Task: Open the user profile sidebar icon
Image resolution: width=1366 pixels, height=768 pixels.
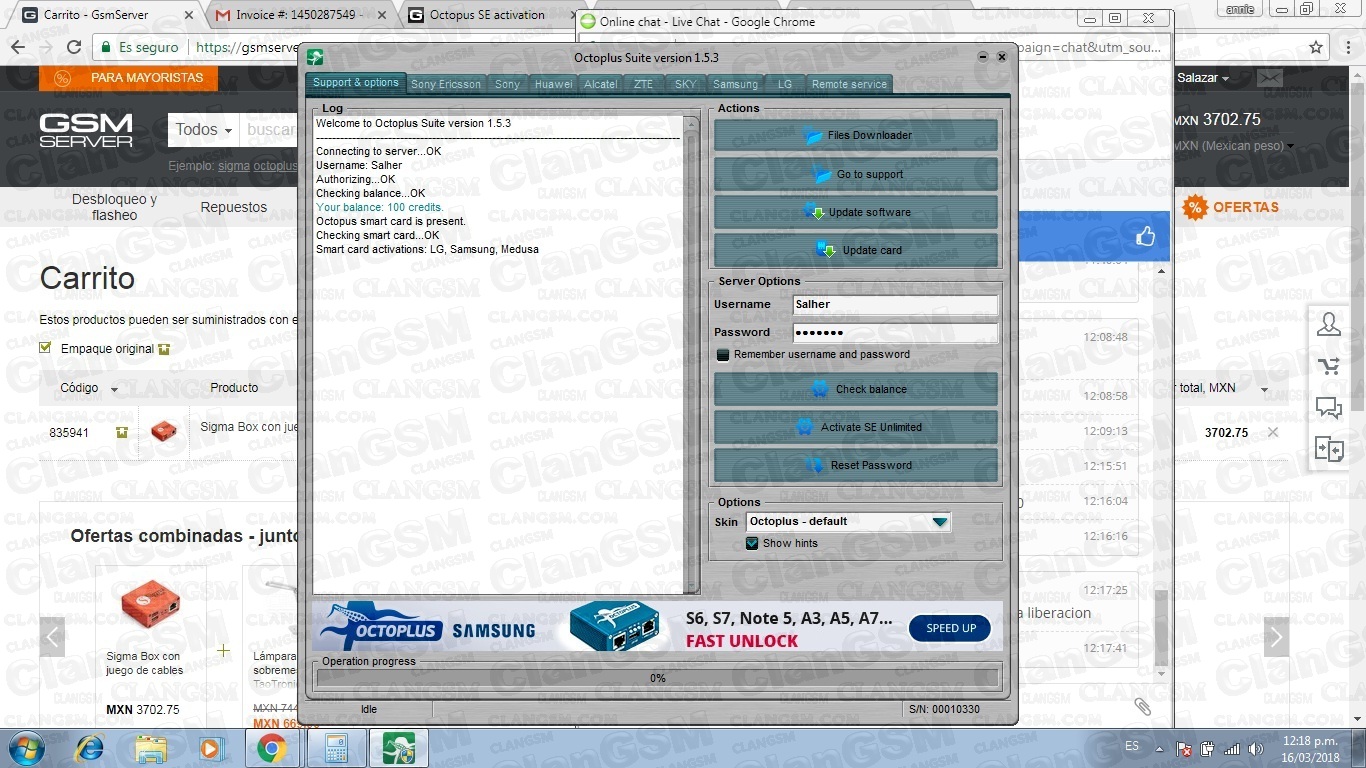Action: coord(1329,324)
